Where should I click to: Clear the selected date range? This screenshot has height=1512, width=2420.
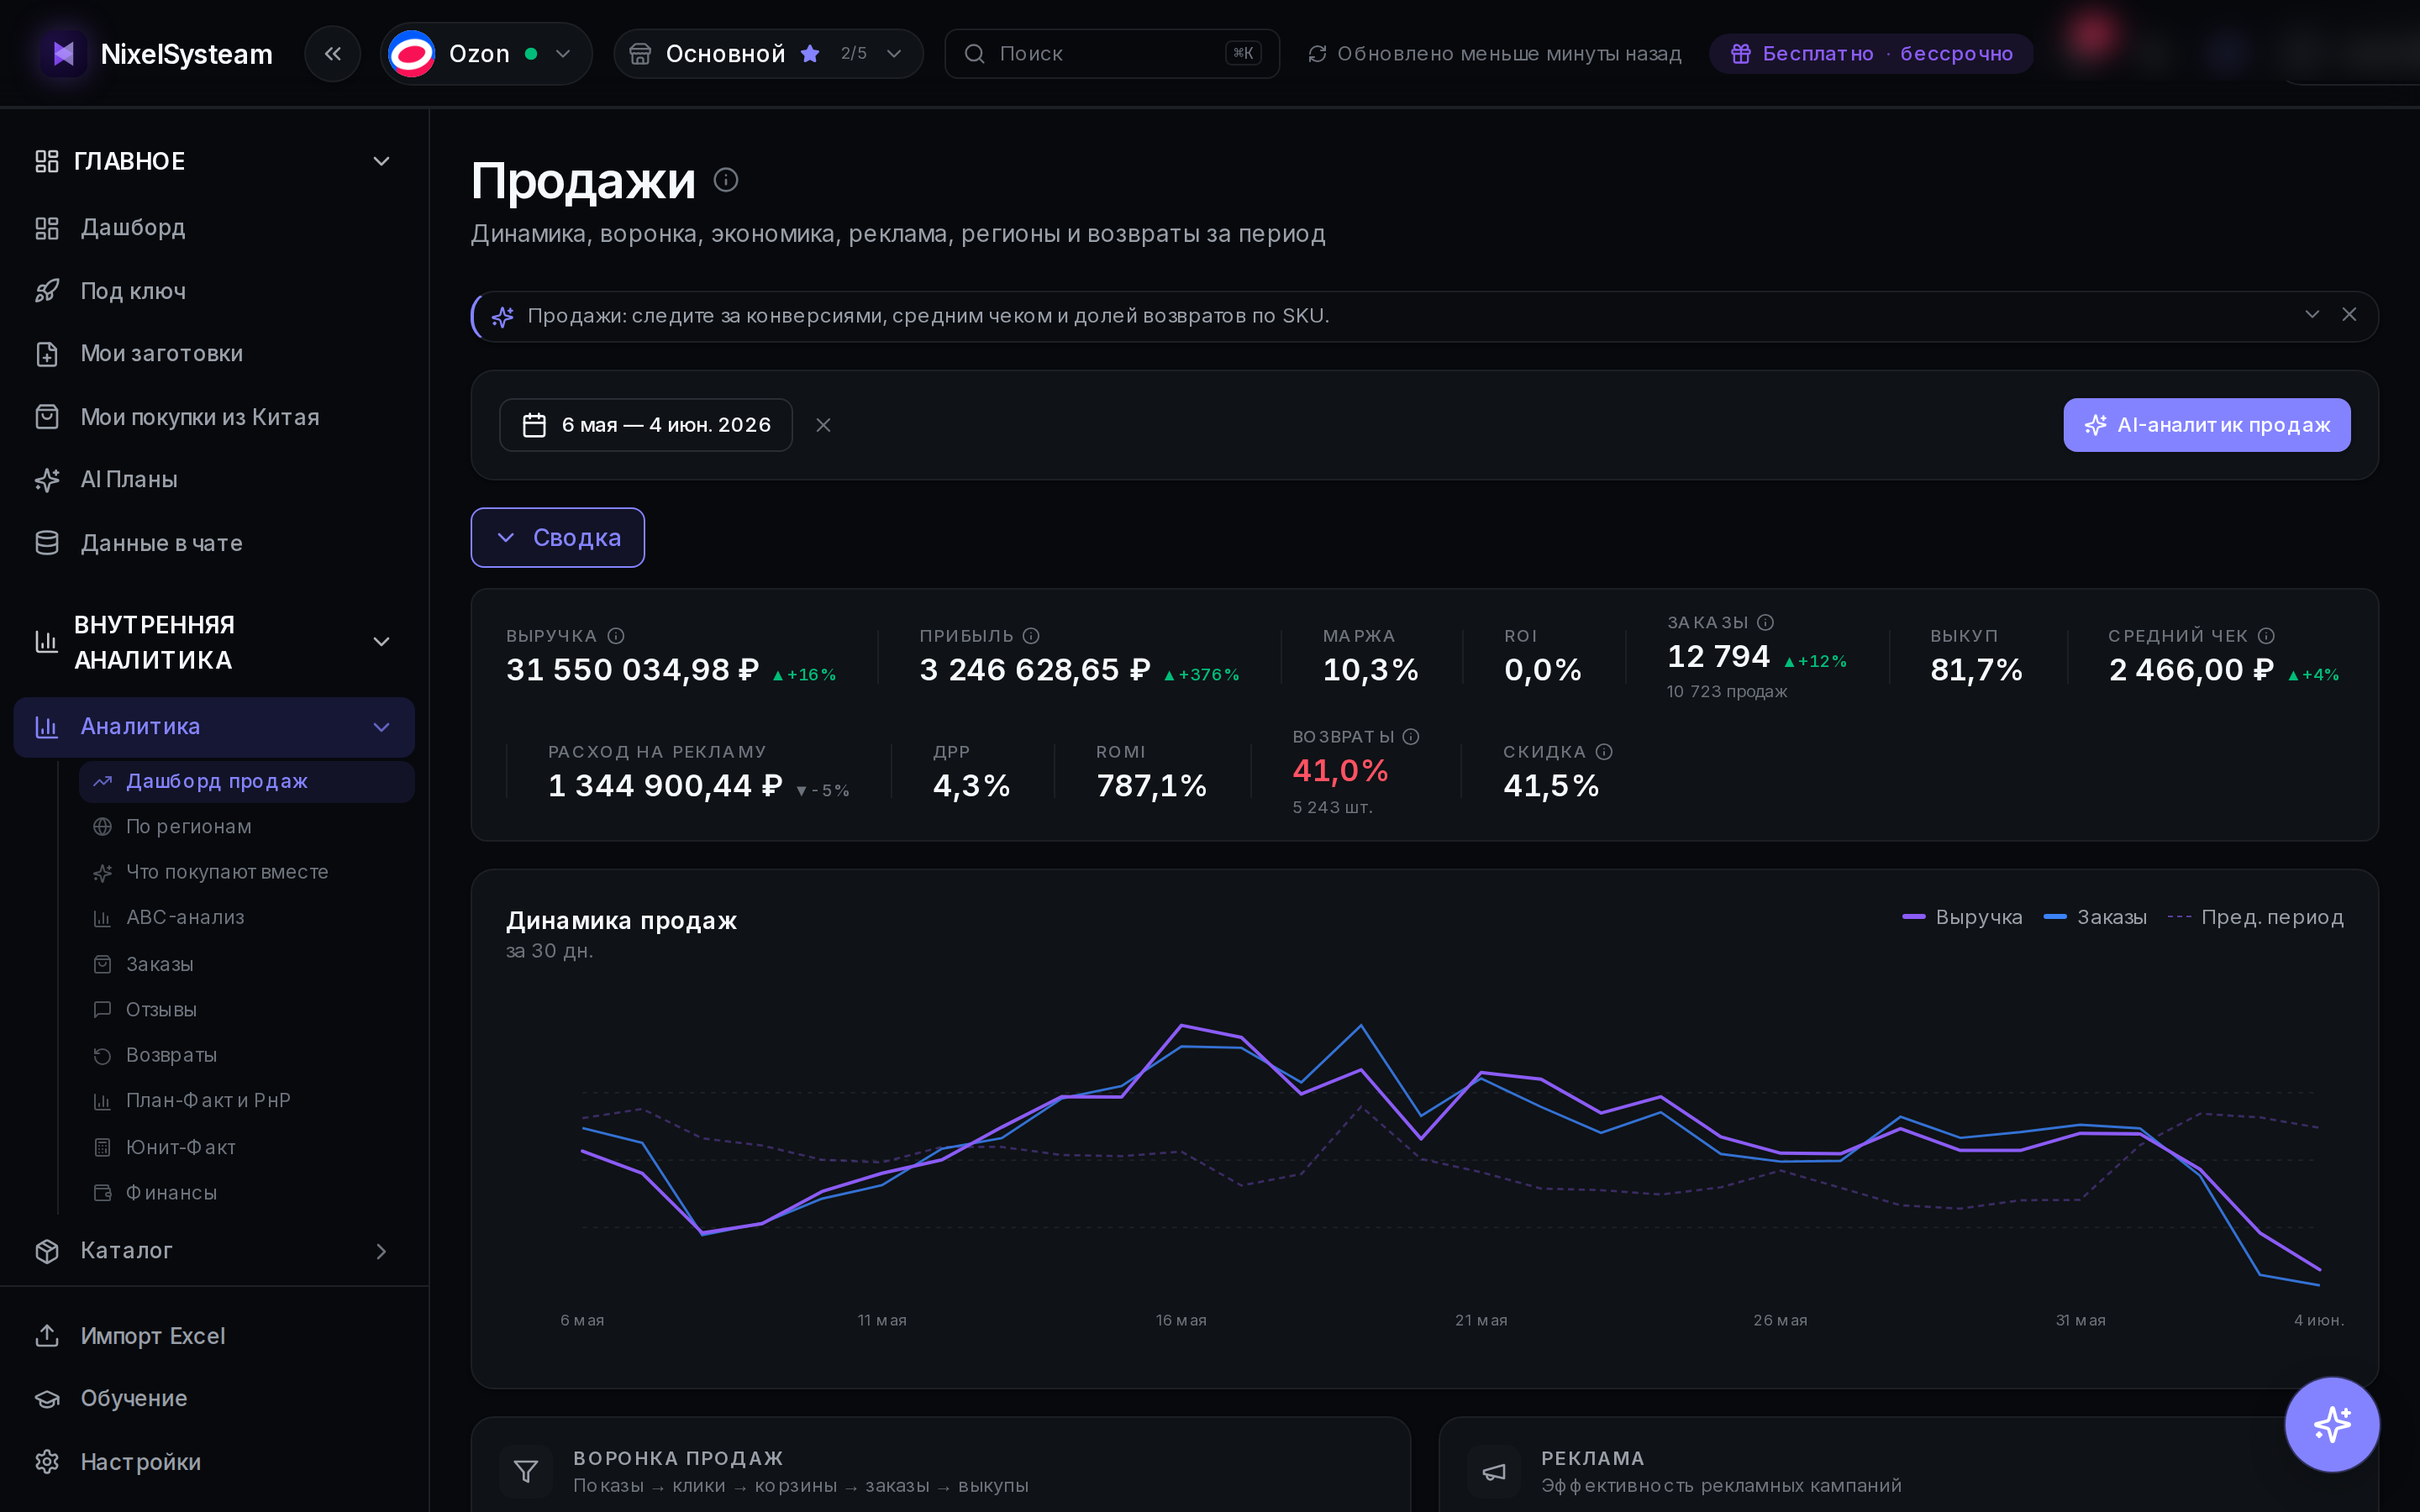pyautogui.click(x=823, y=425)
